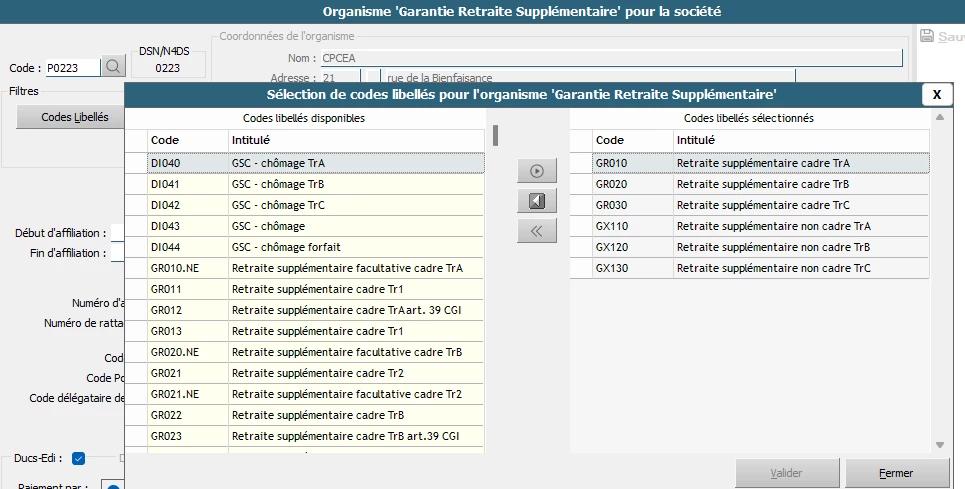
Task: Select row DI041 GSC - chômage TrB
Action: tap(316, 184)
